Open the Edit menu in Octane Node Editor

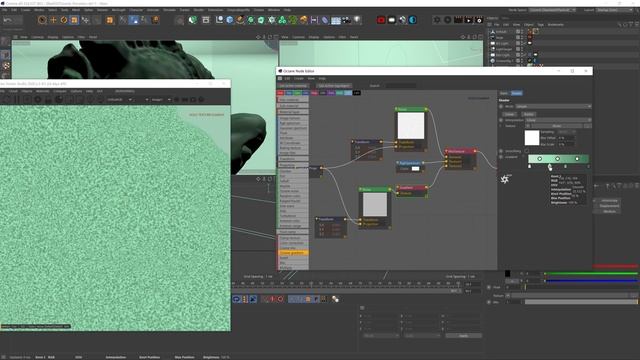coord(287,78)
